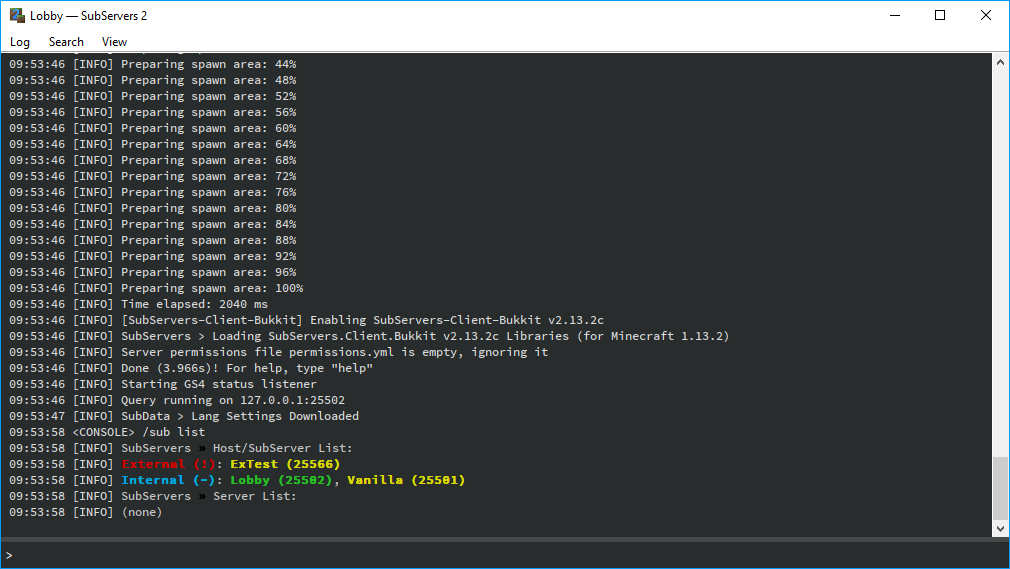Click 'Starting GS4 status listener' line
The image size is (1010, 569).
click(163, 384)
